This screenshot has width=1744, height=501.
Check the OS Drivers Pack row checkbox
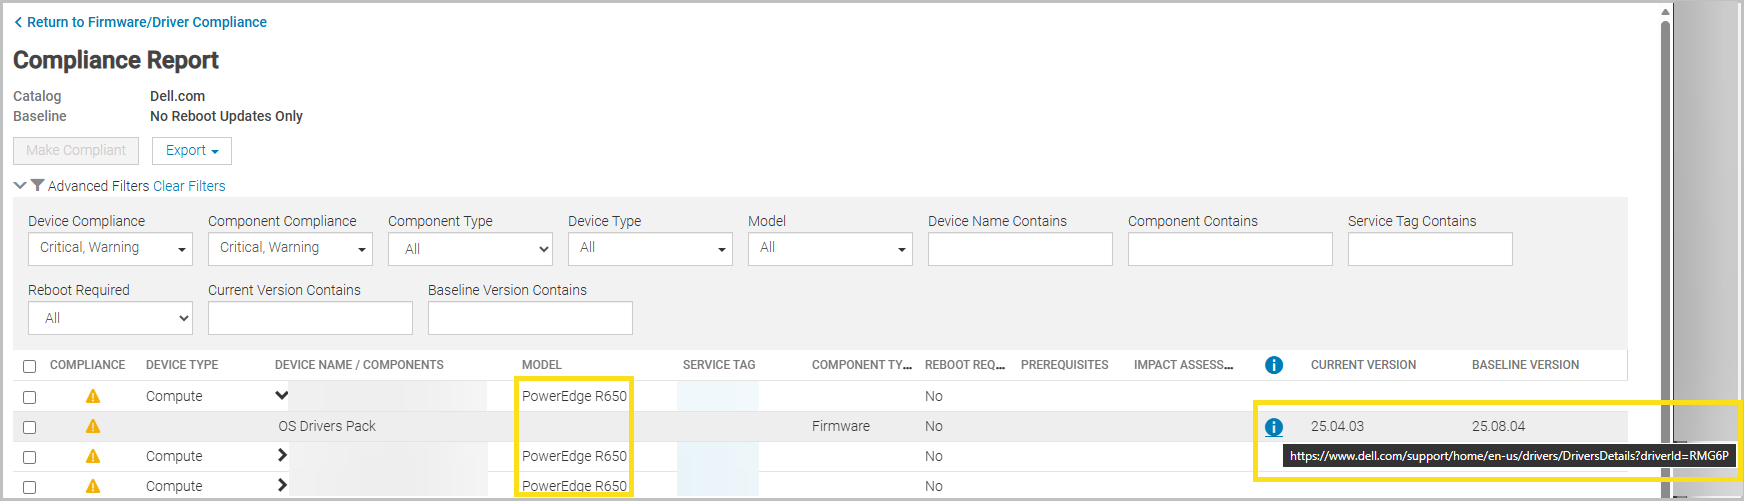[30, 427]
